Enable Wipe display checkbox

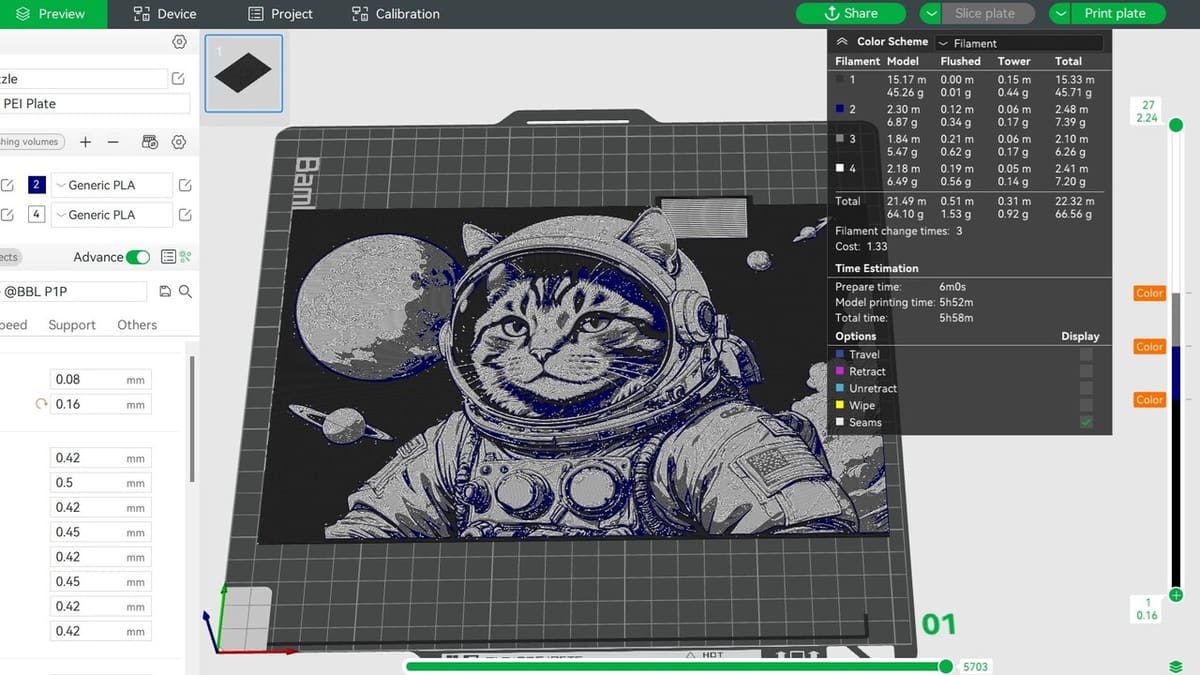[1086, 405]
